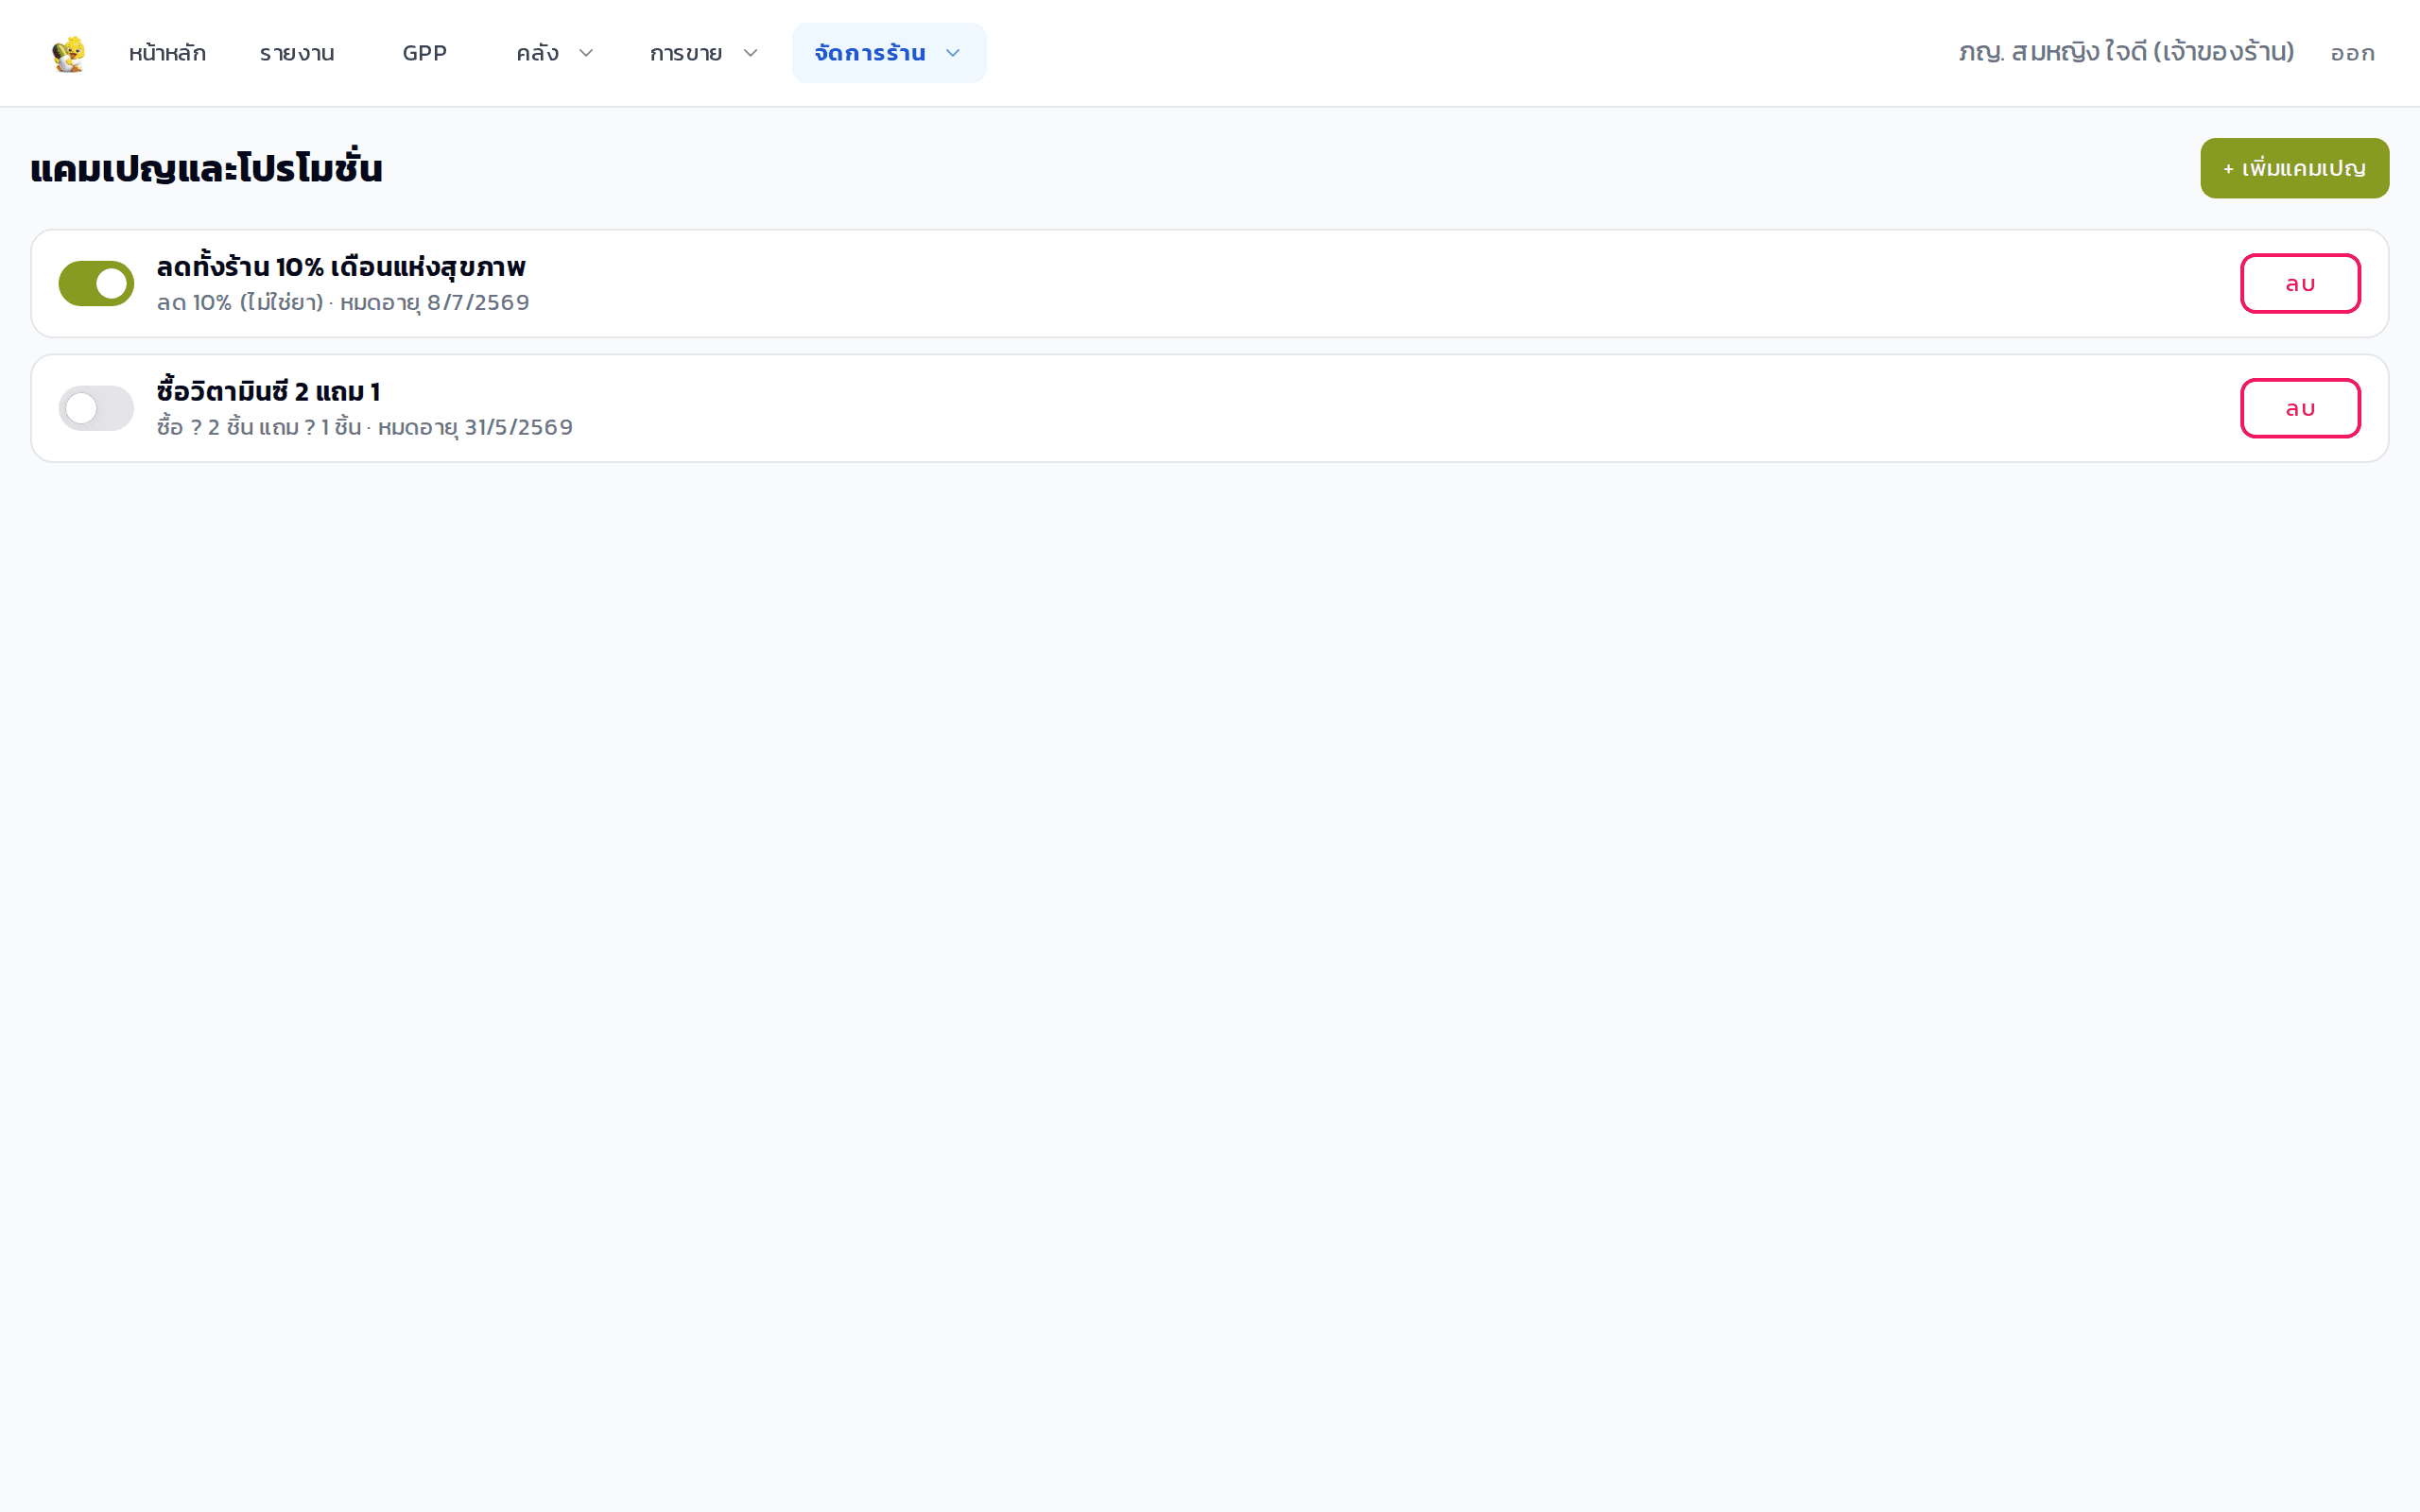Enable the ซื้อวิตามินซี 2 แถม 1 toggle

point(96,408)
